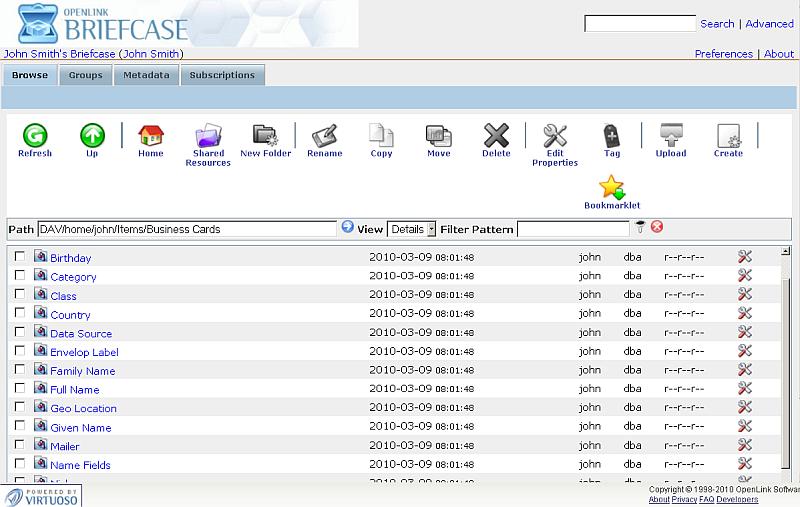
Task: Open Shared Resources
Action: click(208, 136)
